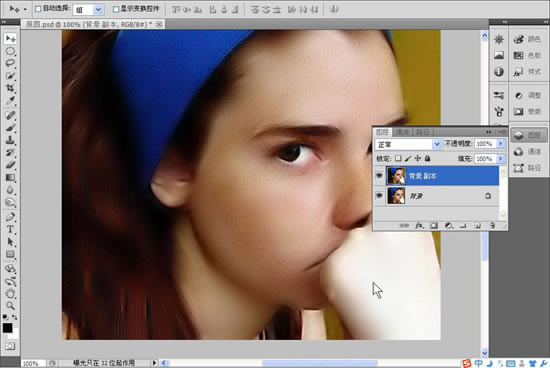Image resolution: width=550 pixels, height=368 pixels.
Task: Select the Healing Brush tool
Action: [10, 115]
